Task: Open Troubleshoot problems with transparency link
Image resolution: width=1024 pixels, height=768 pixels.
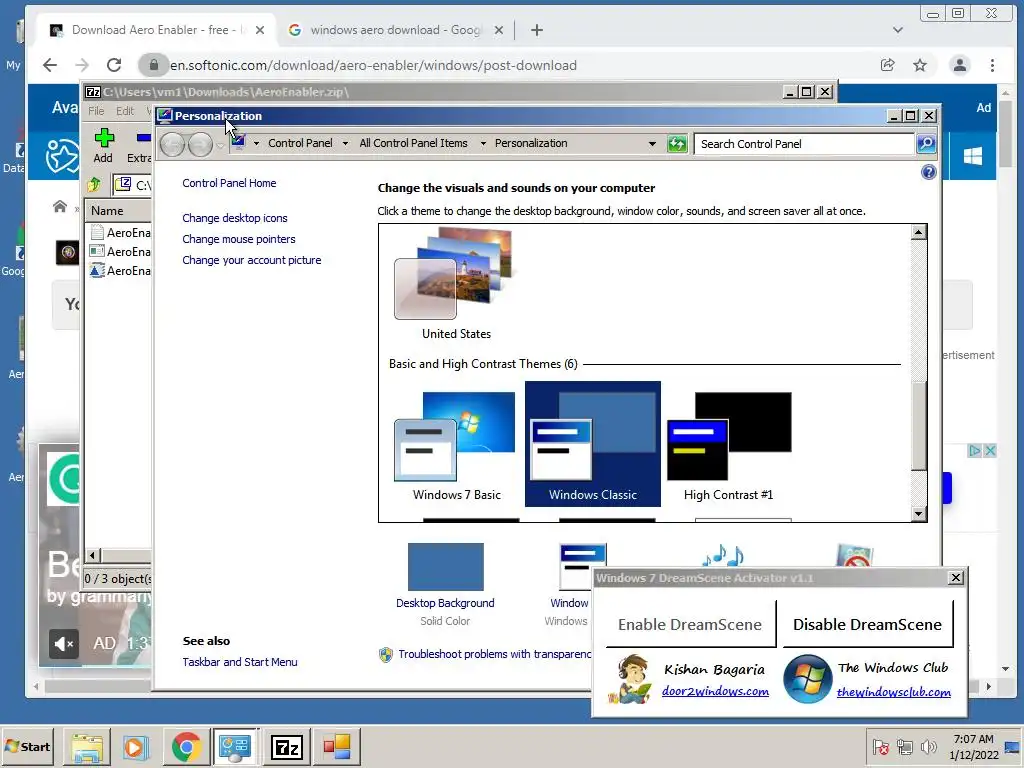Action: click(494, 654)
